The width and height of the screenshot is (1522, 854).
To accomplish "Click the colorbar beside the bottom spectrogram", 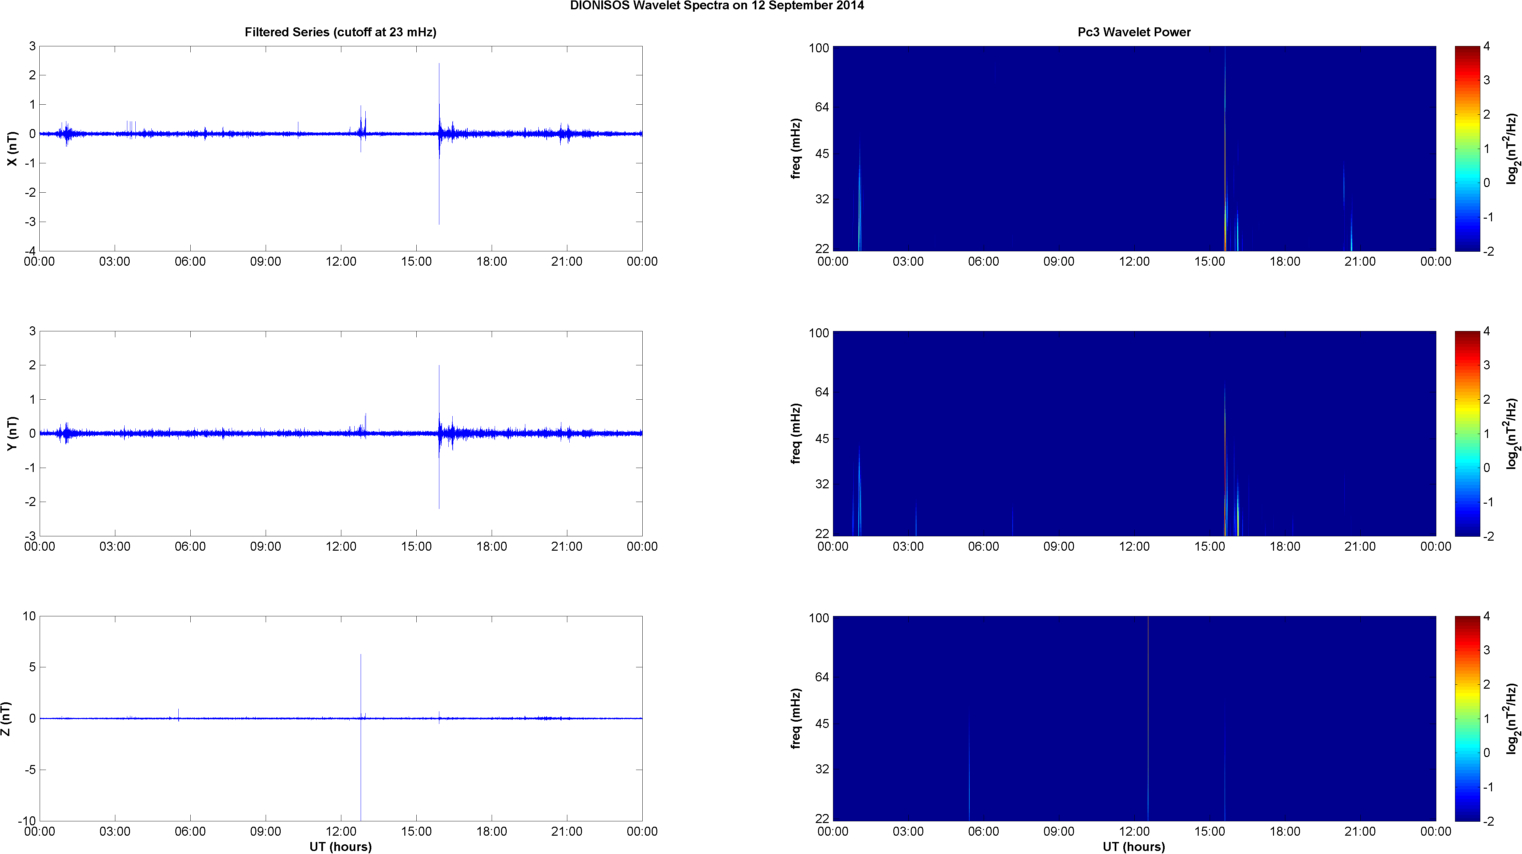I will [1466, 718].
